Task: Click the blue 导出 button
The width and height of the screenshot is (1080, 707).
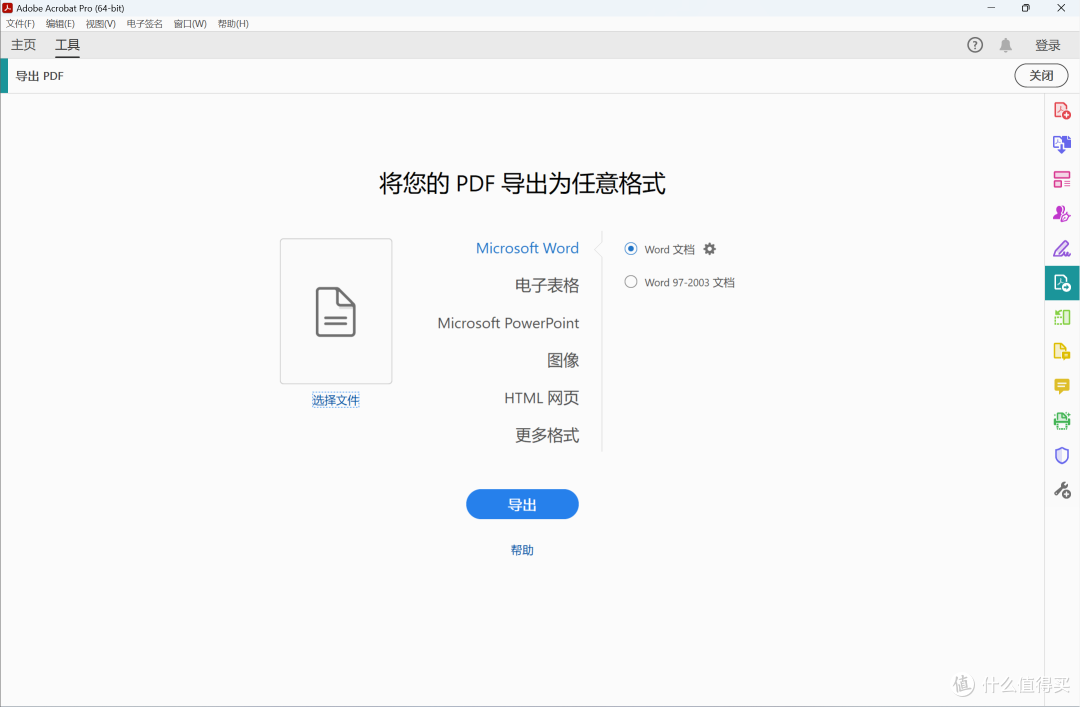Action: tap(522, 504)
